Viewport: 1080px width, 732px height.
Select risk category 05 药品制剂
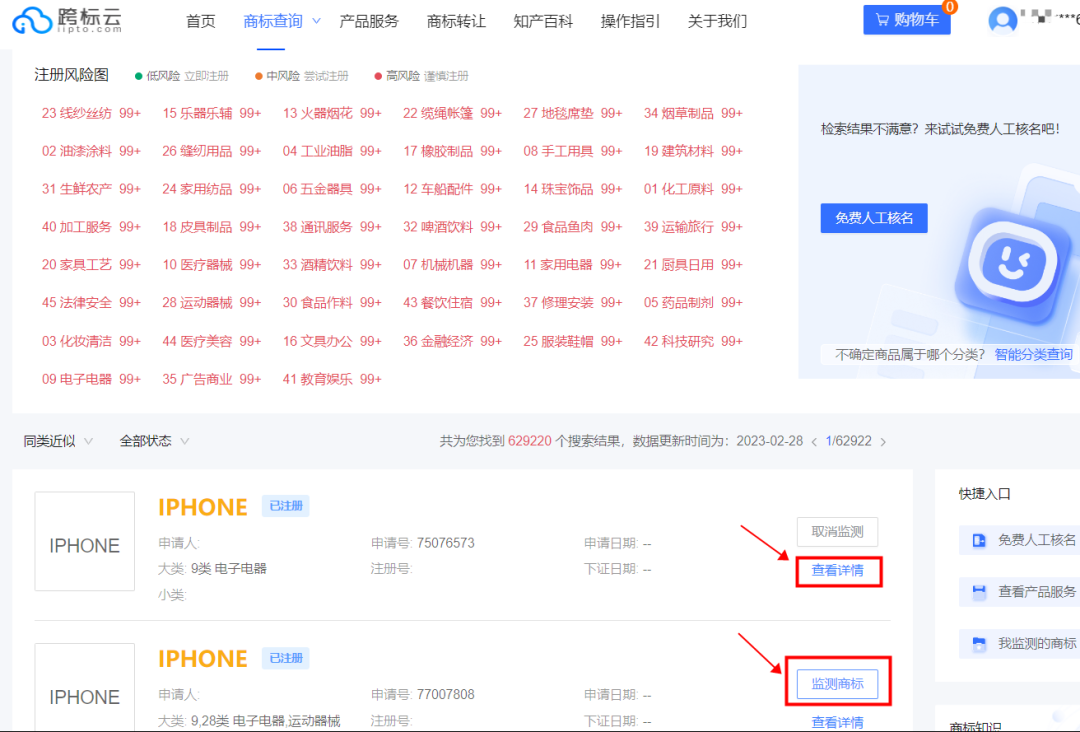[x=693, y=302]
